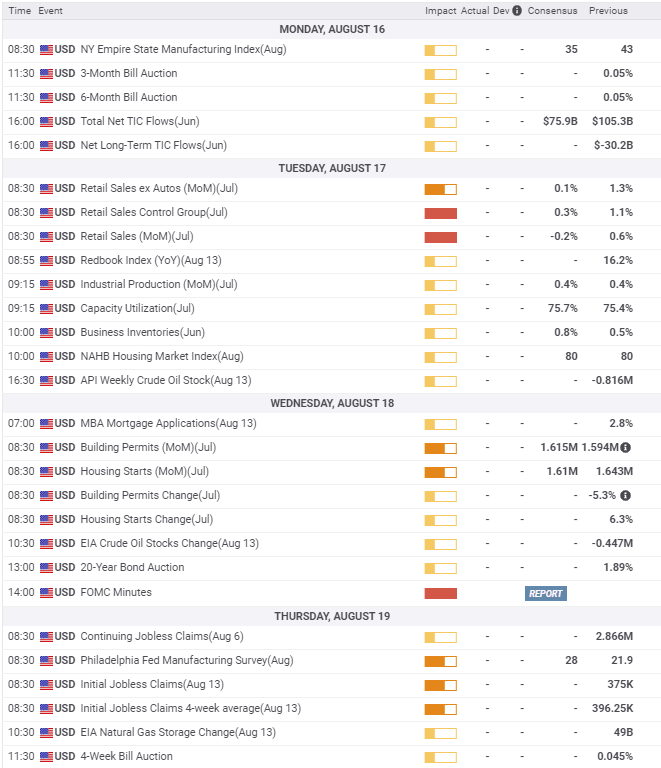661x768 pixels.
Task: Click US flag on Philadelphia Fed Survey row
Action: tap(47, 660)
